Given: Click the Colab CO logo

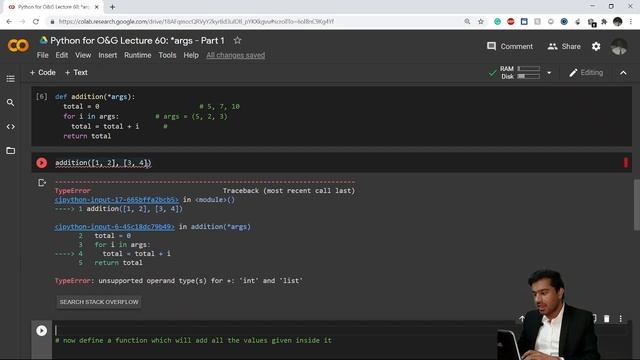Looking at the screenshot, I should point(18,45).
